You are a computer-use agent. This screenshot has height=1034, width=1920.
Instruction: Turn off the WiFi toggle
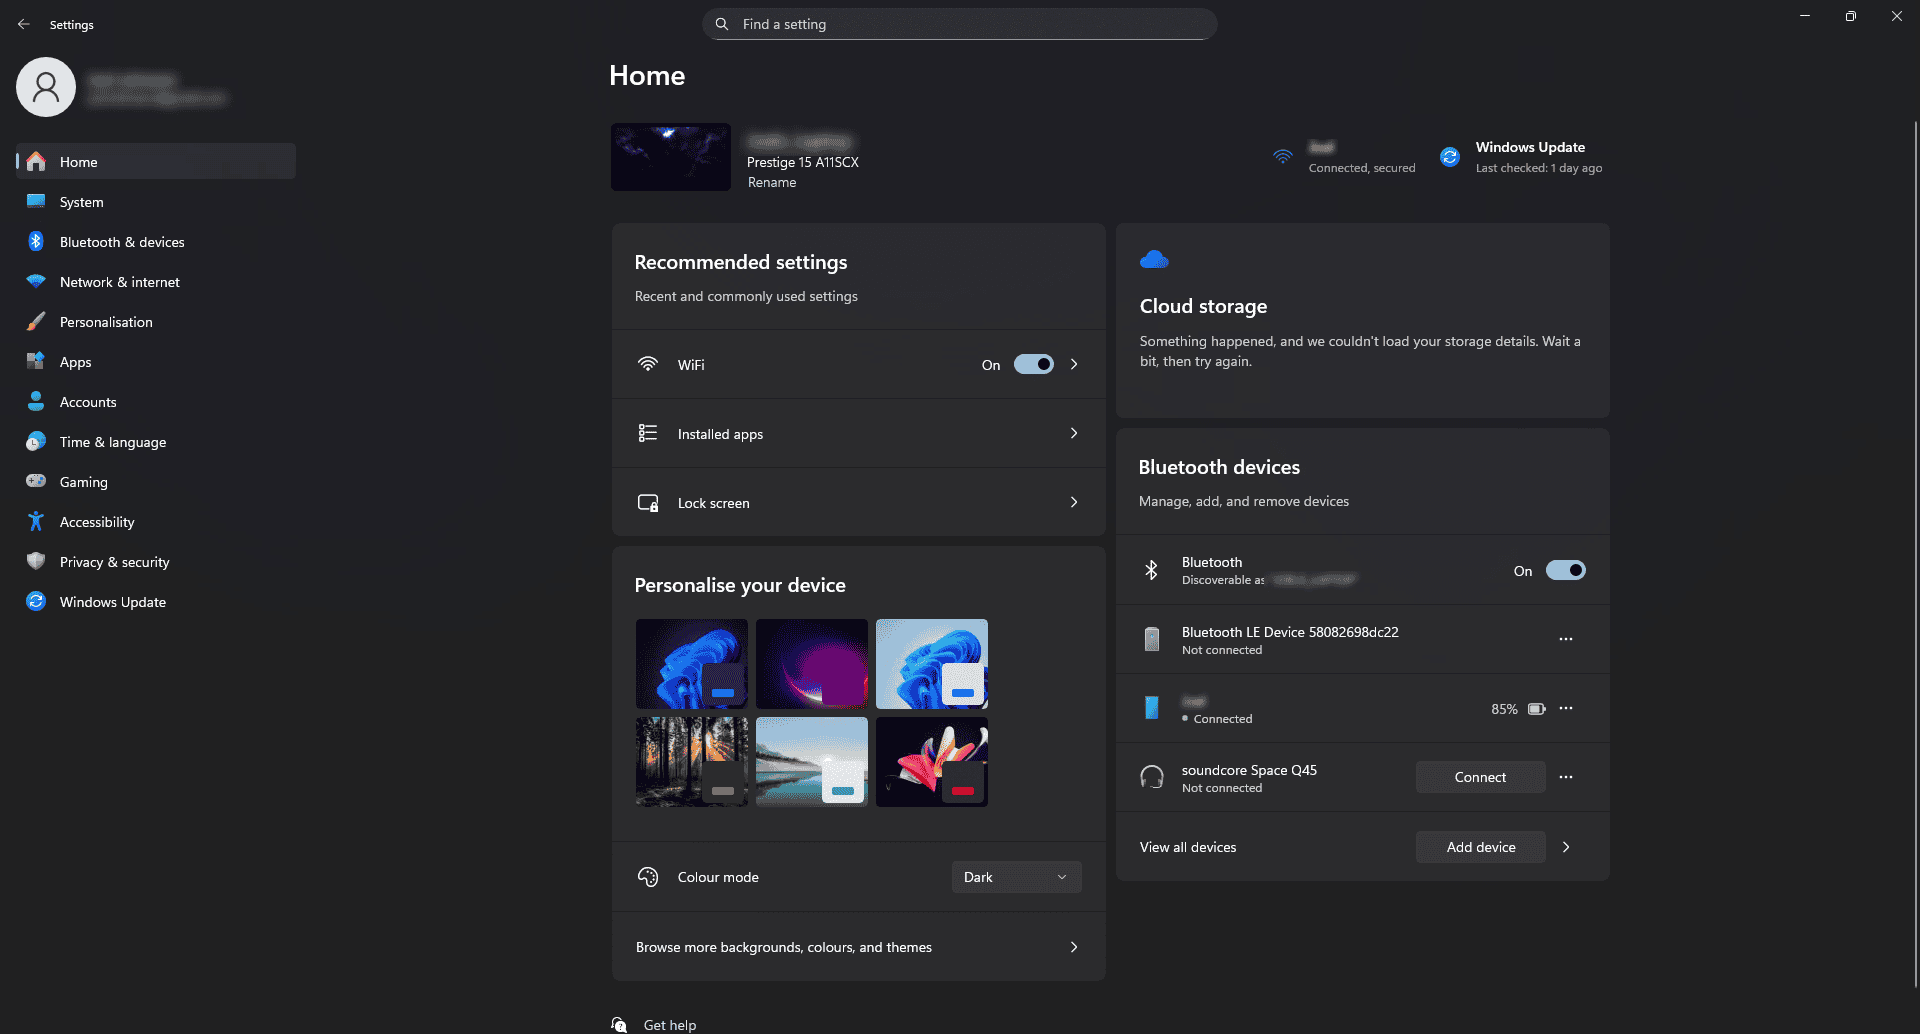1034,364
